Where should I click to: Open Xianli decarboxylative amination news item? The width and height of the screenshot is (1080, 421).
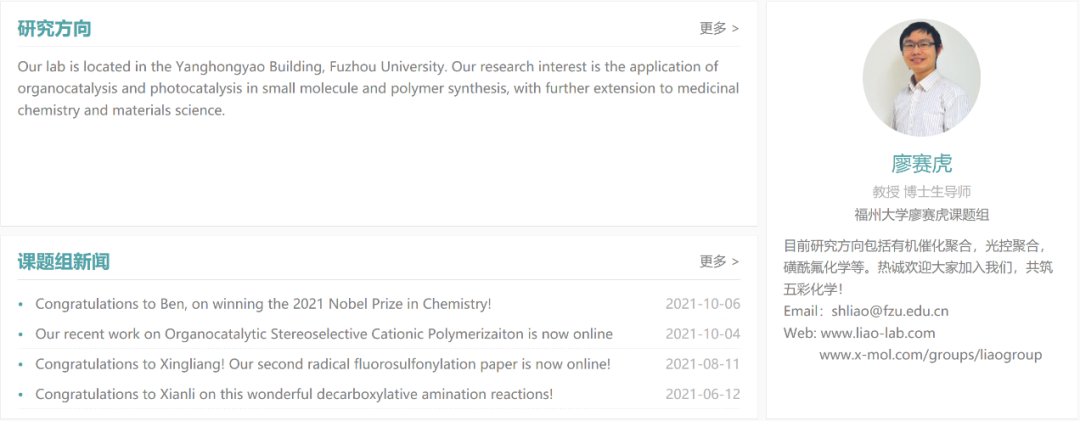293,394
